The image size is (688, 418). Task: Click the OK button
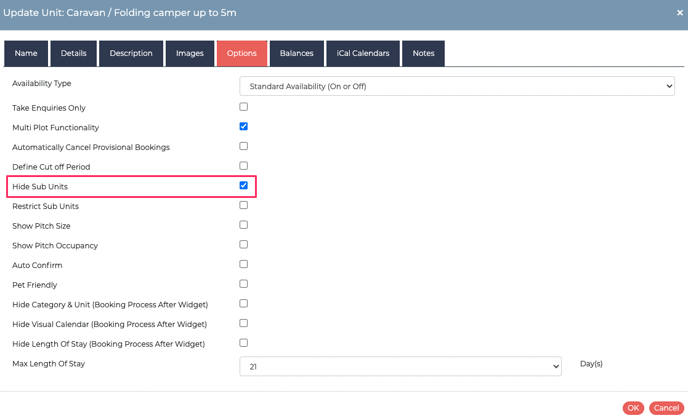click(633, 408)
